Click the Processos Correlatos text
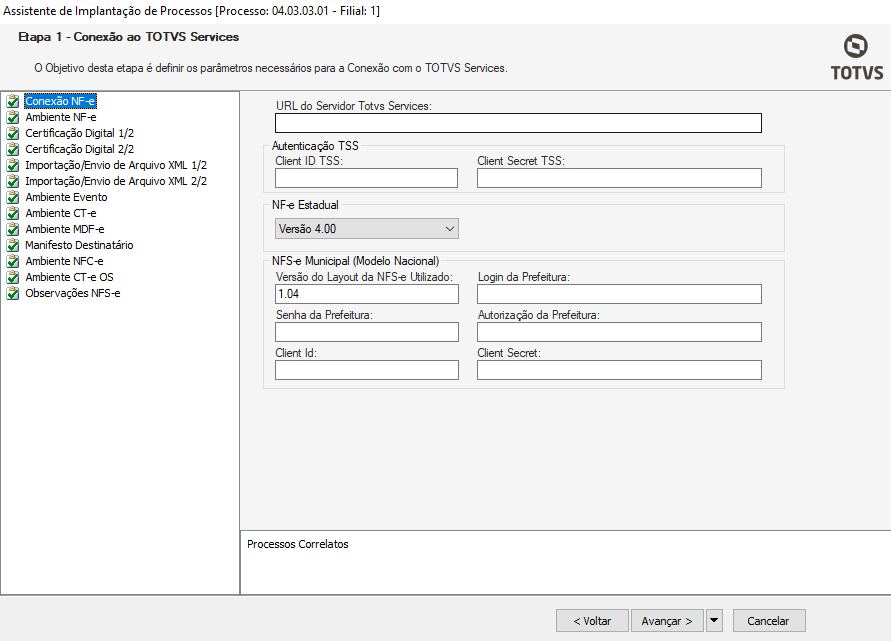 [x=298, y=544]
